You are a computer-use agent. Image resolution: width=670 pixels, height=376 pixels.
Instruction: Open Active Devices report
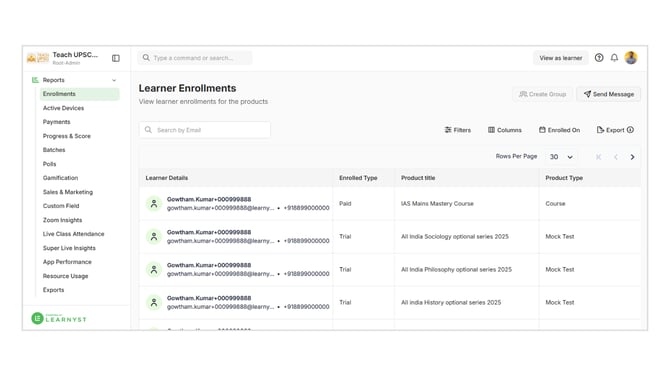pyautogui.click(x=63, y=108)
